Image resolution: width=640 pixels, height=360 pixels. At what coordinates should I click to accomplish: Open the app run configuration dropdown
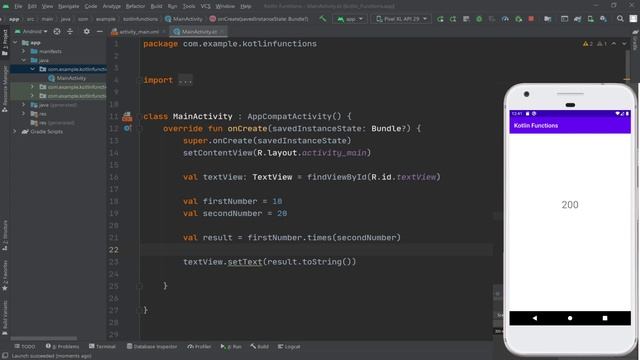350,19
